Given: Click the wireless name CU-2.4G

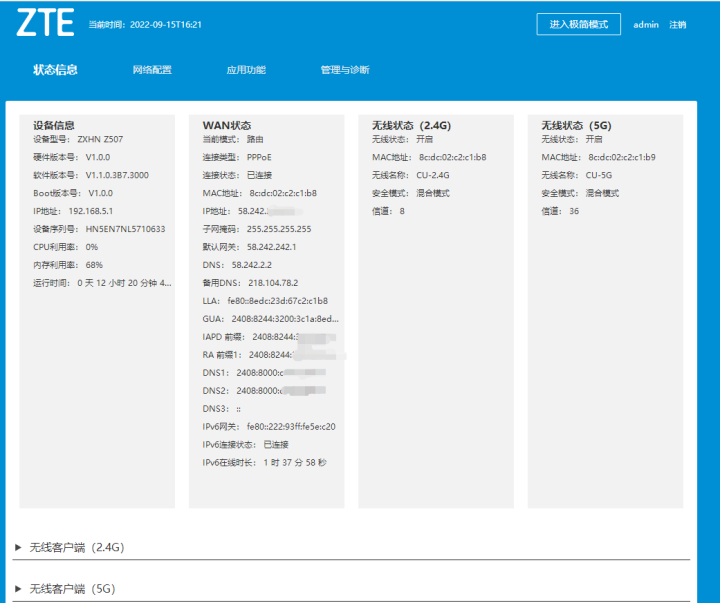Looking at the screenshot, I should [433, 175].
